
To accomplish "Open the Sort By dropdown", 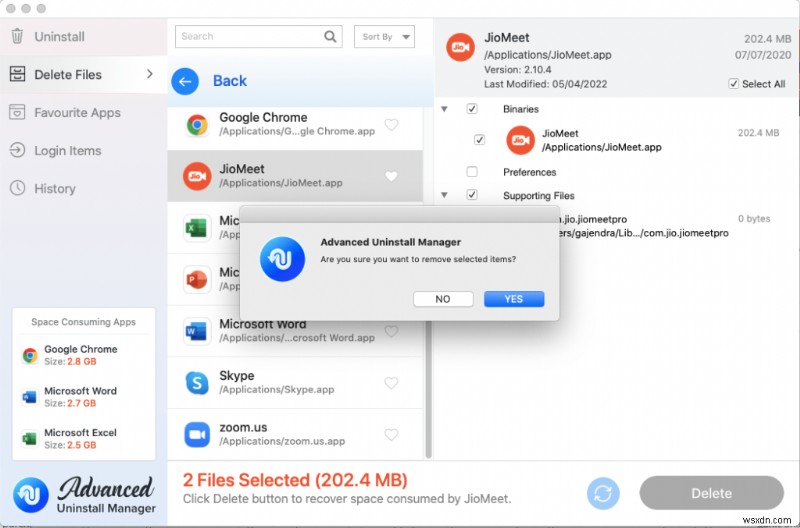I will (384, 36).
